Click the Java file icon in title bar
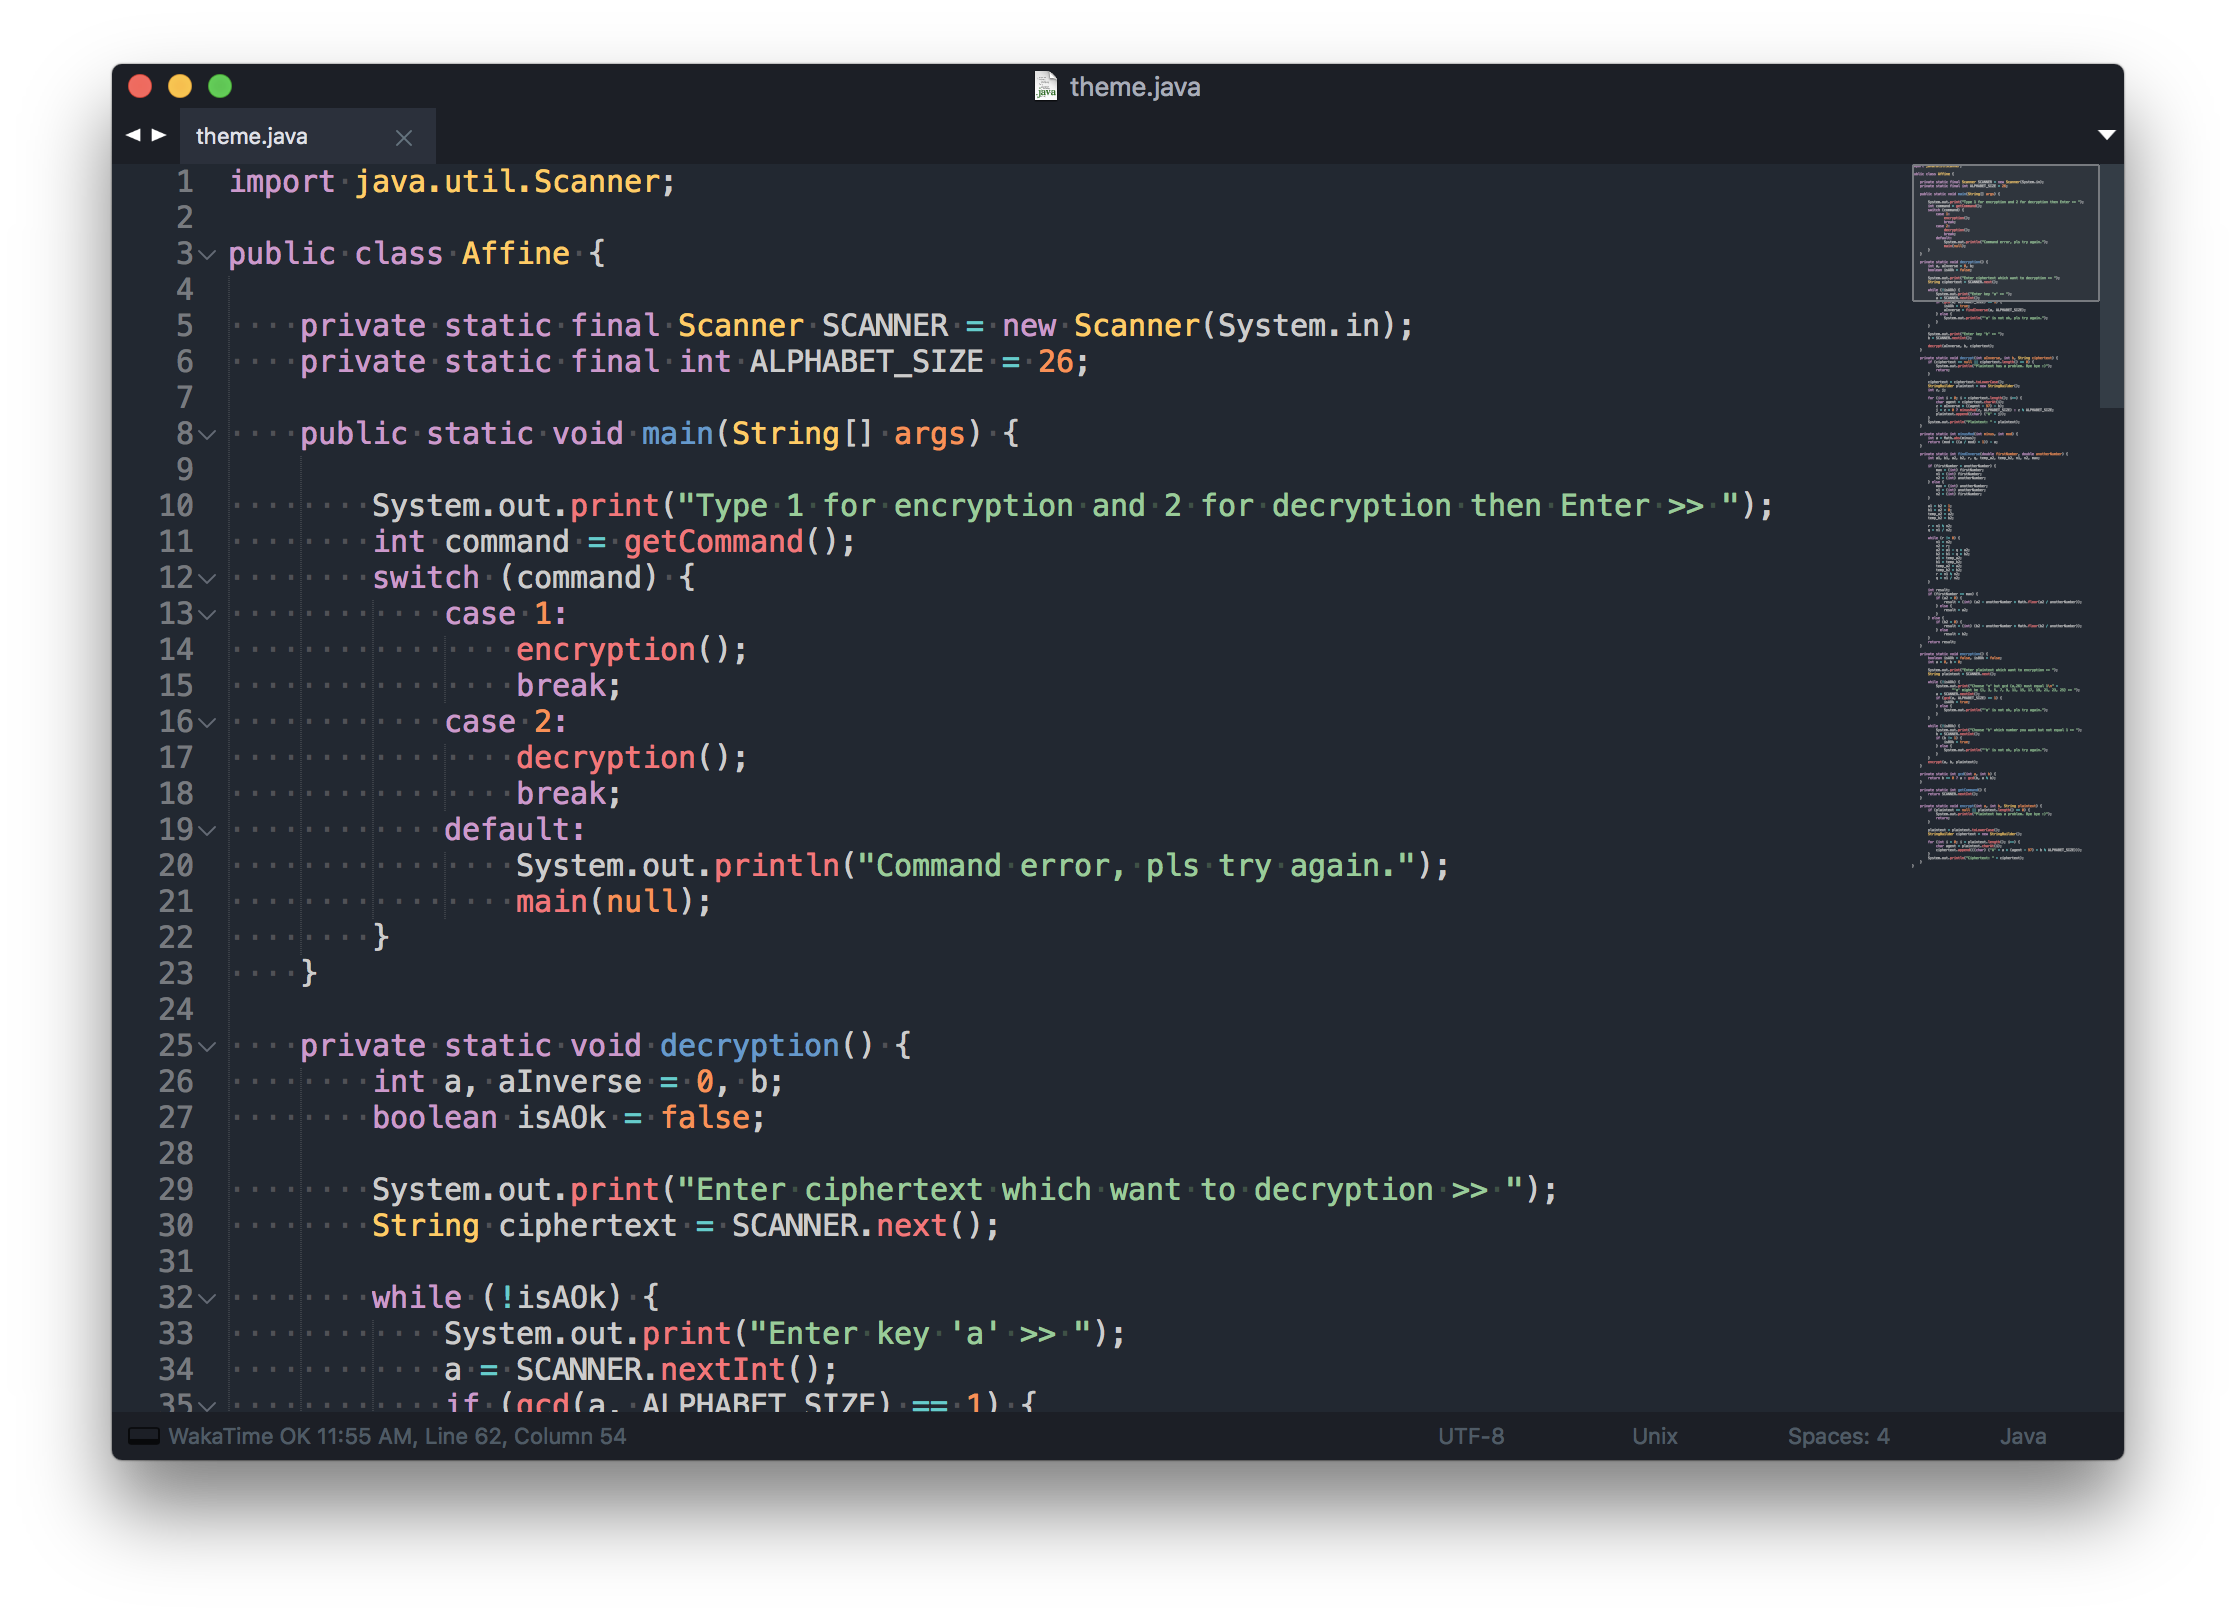The width and height of the screenshot is (2236, 1620). tap(1045, 86)
